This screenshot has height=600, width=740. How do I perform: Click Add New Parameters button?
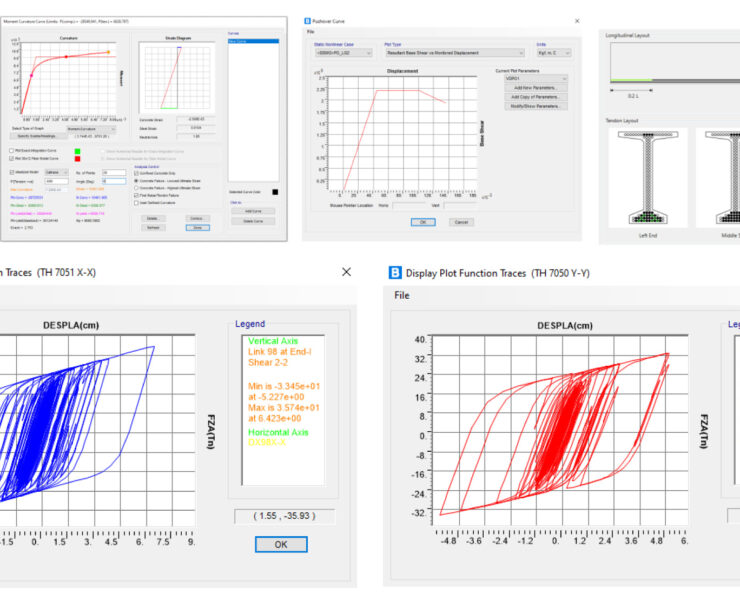pos(536,88)
